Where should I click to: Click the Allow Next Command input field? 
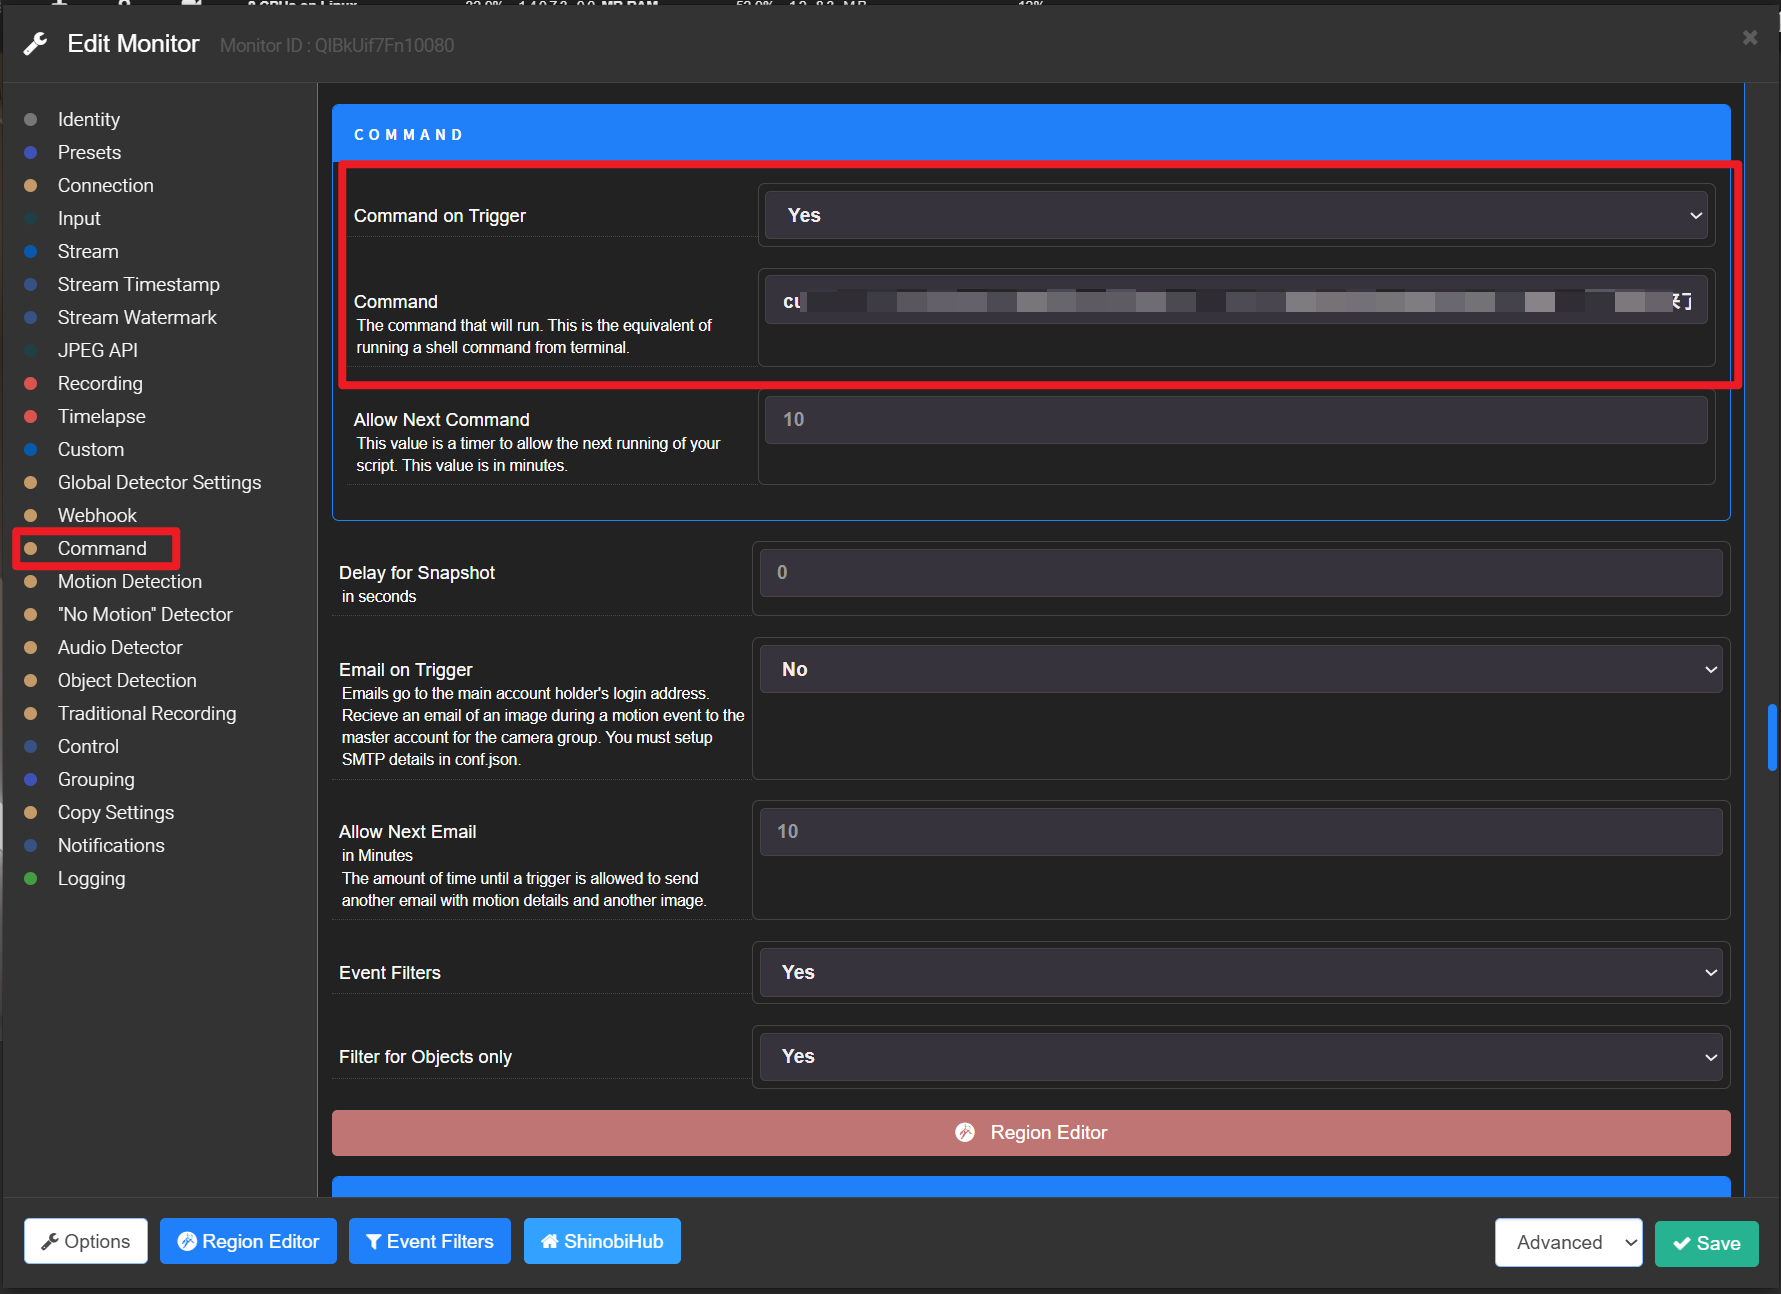pos(1235,419)
